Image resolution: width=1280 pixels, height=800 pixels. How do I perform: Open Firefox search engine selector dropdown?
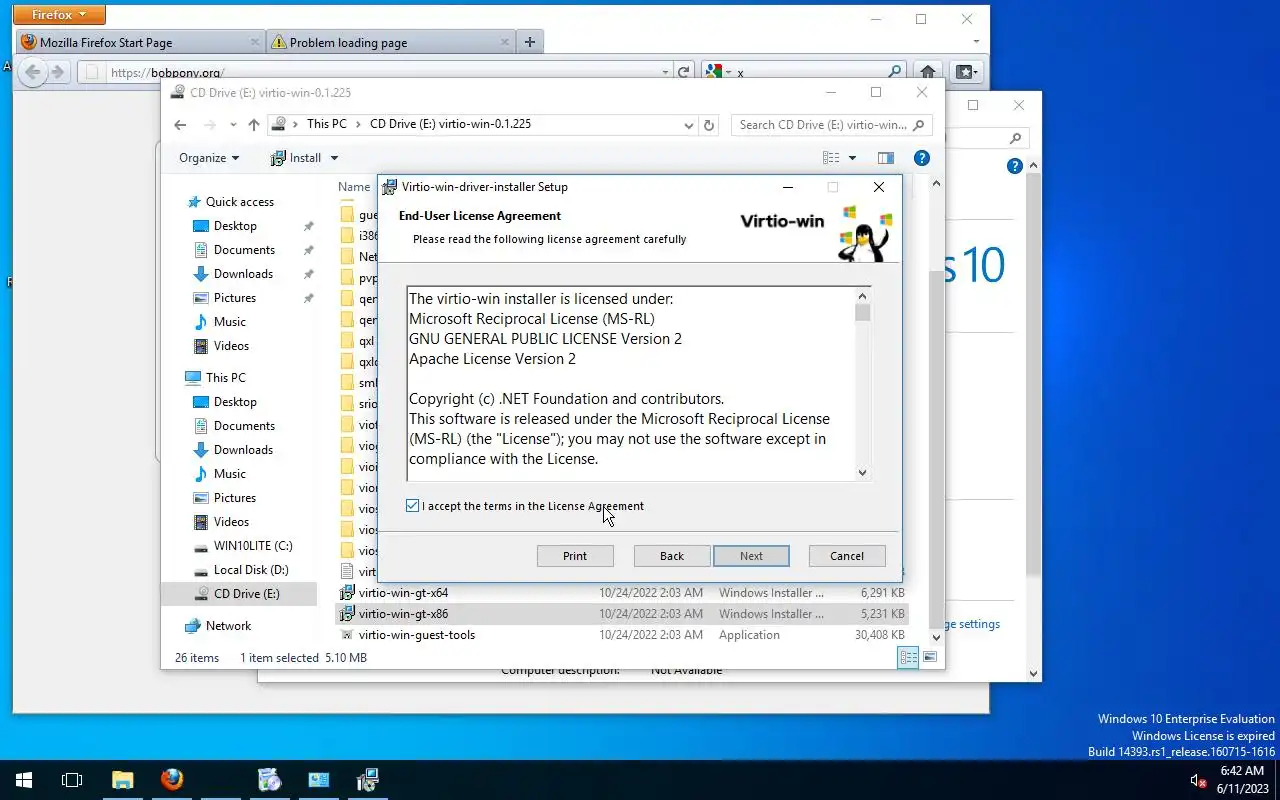click(x=717, y=72)
